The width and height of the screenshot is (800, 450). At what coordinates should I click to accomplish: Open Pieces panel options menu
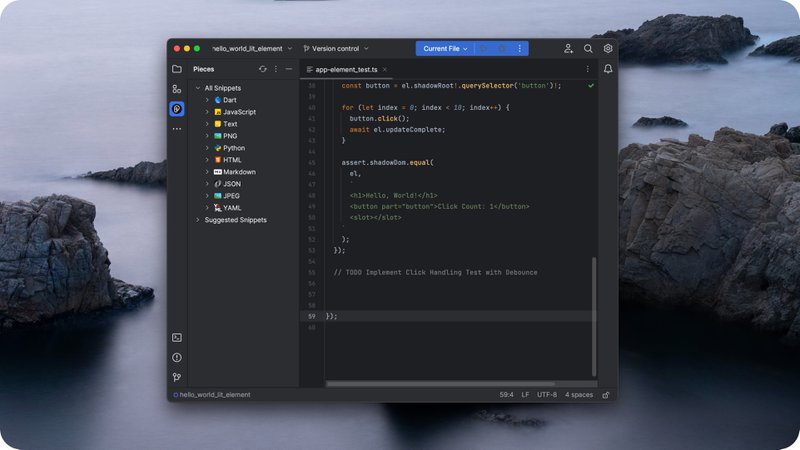tap(276, 69)
